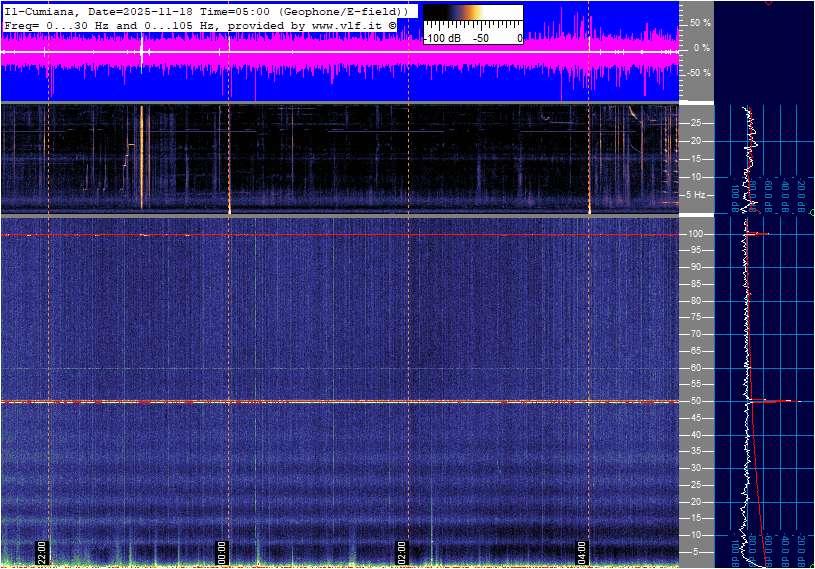Viewport: 815px width, 569px height.
Task: Click the 25 tick on the geophone frequency axis
Action: coord(697,123)
